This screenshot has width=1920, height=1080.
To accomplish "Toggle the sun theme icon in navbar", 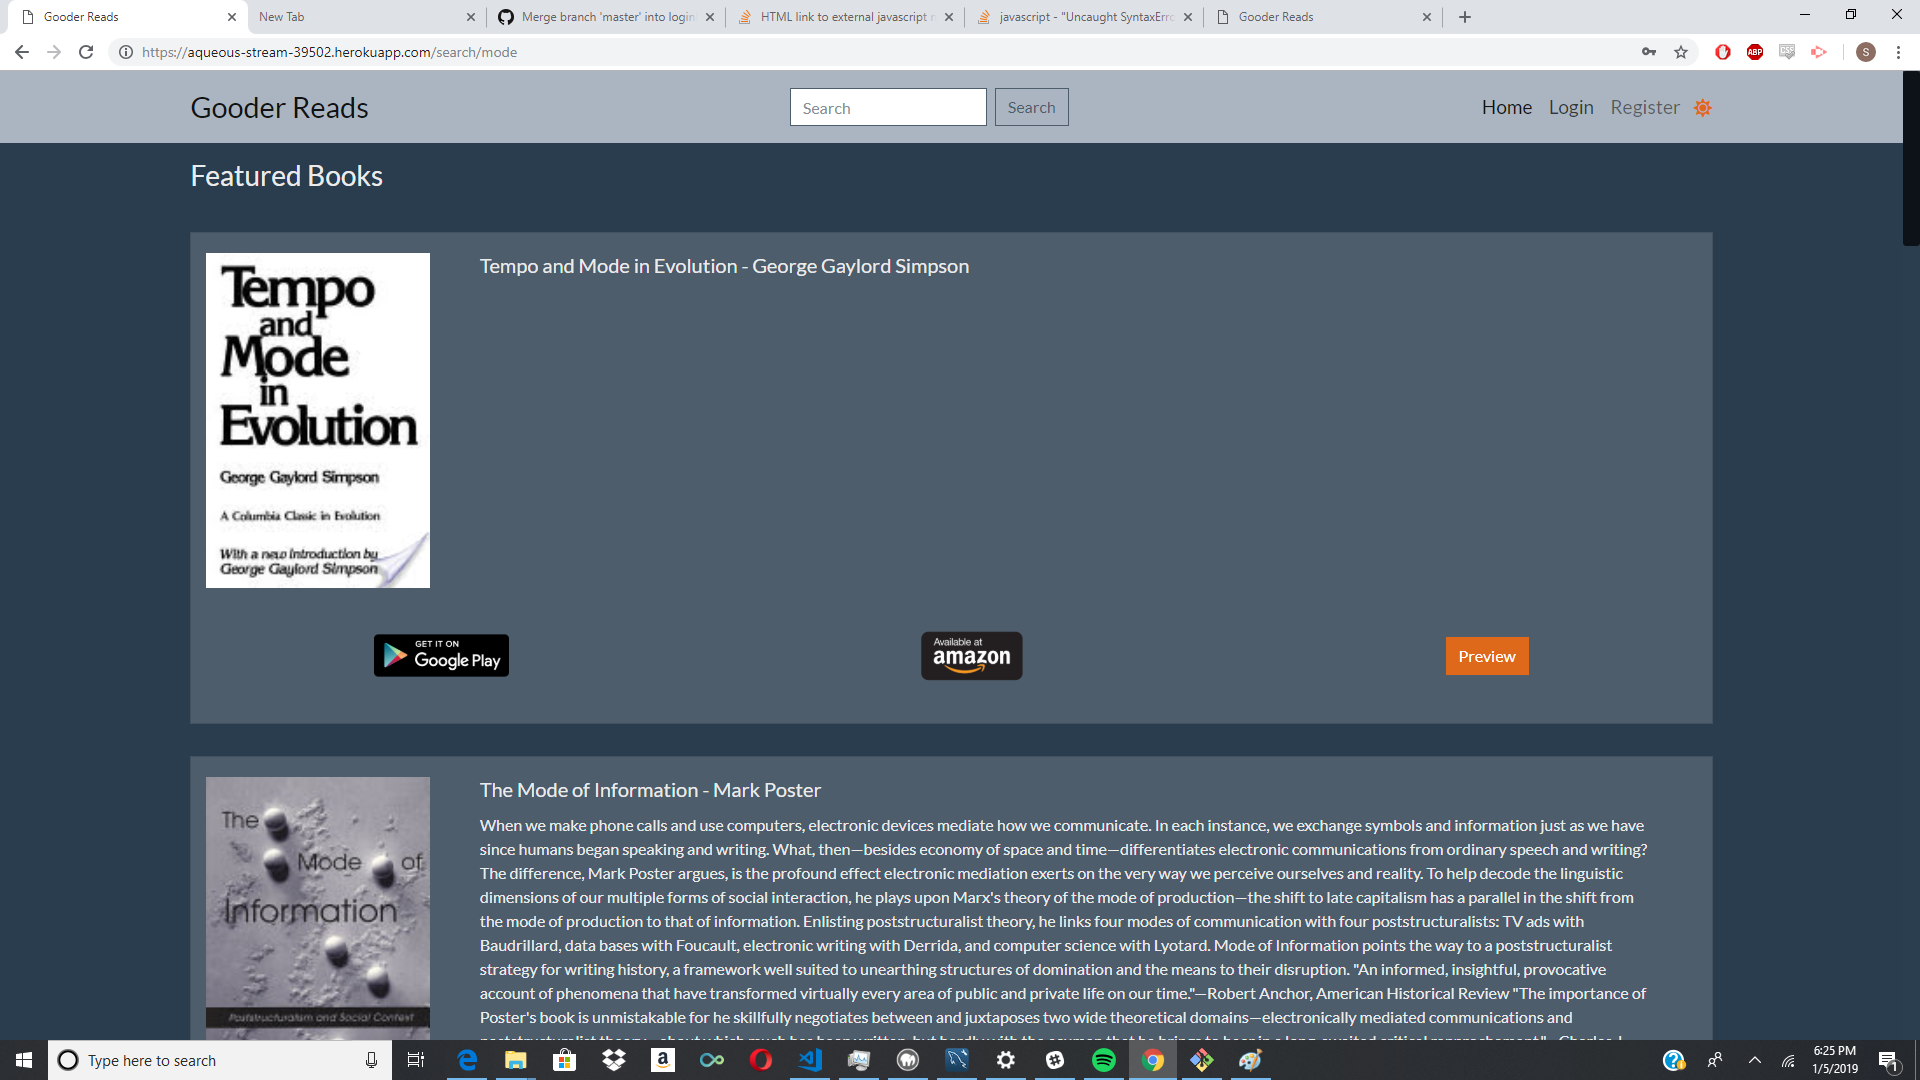I will [1703, 108].
